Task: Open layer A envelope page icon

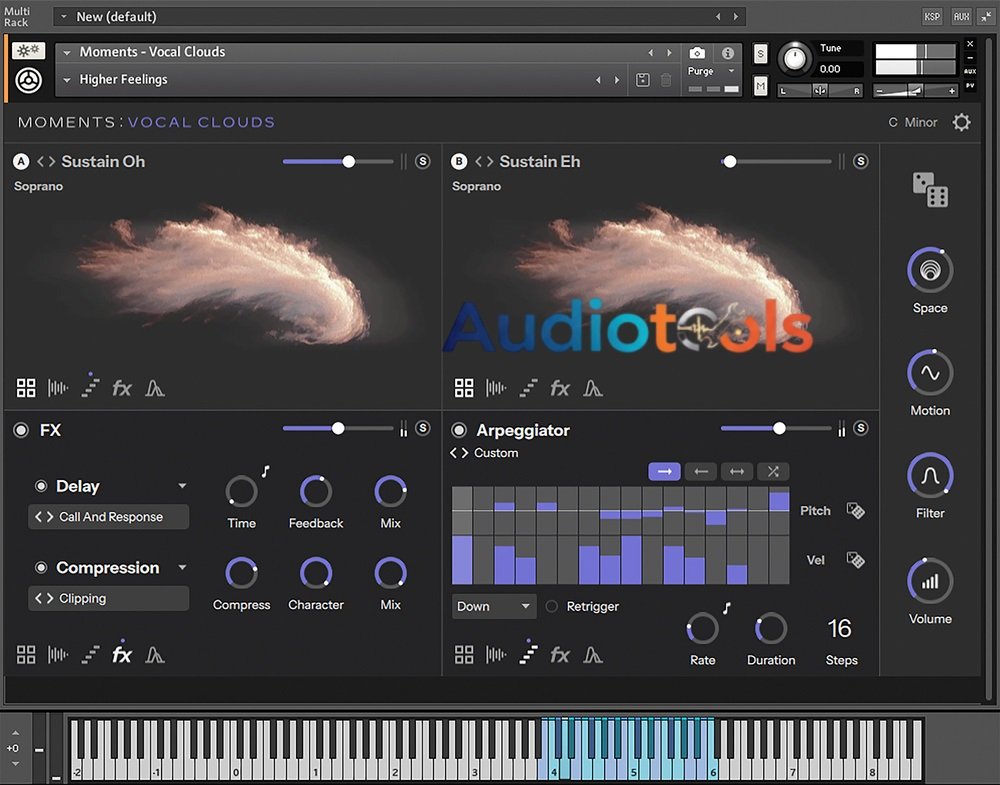Action: point(155,388)
